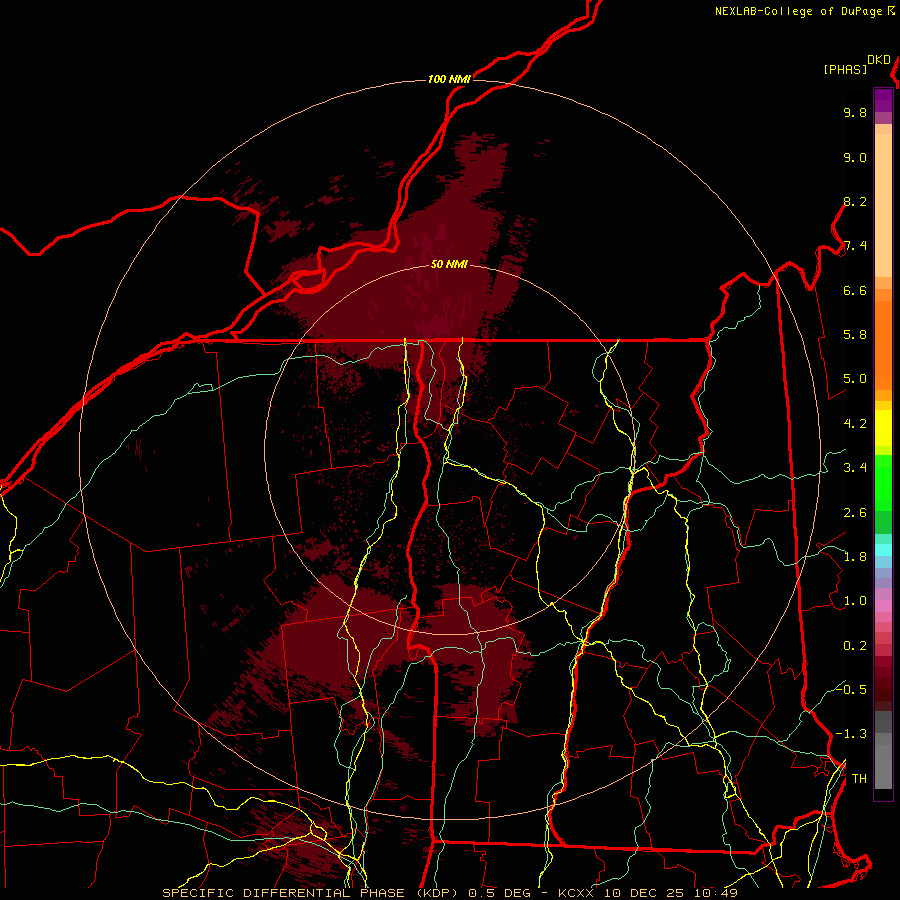Click the 4.2 value on the color scale
The width and height of the screenshot is (900, 900).
tap(855, 424)
